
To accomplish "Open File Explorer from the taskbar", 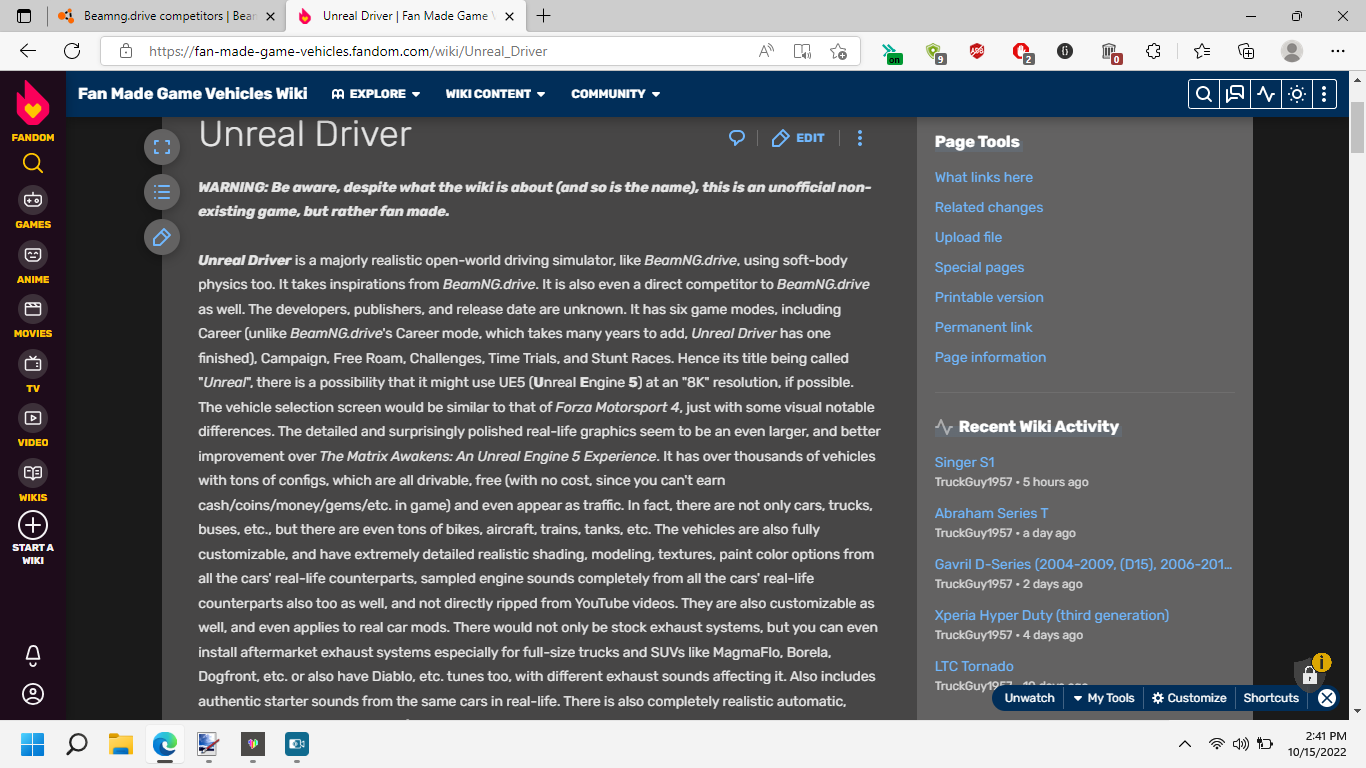I will pyautogui.click(x=121, y=744).
